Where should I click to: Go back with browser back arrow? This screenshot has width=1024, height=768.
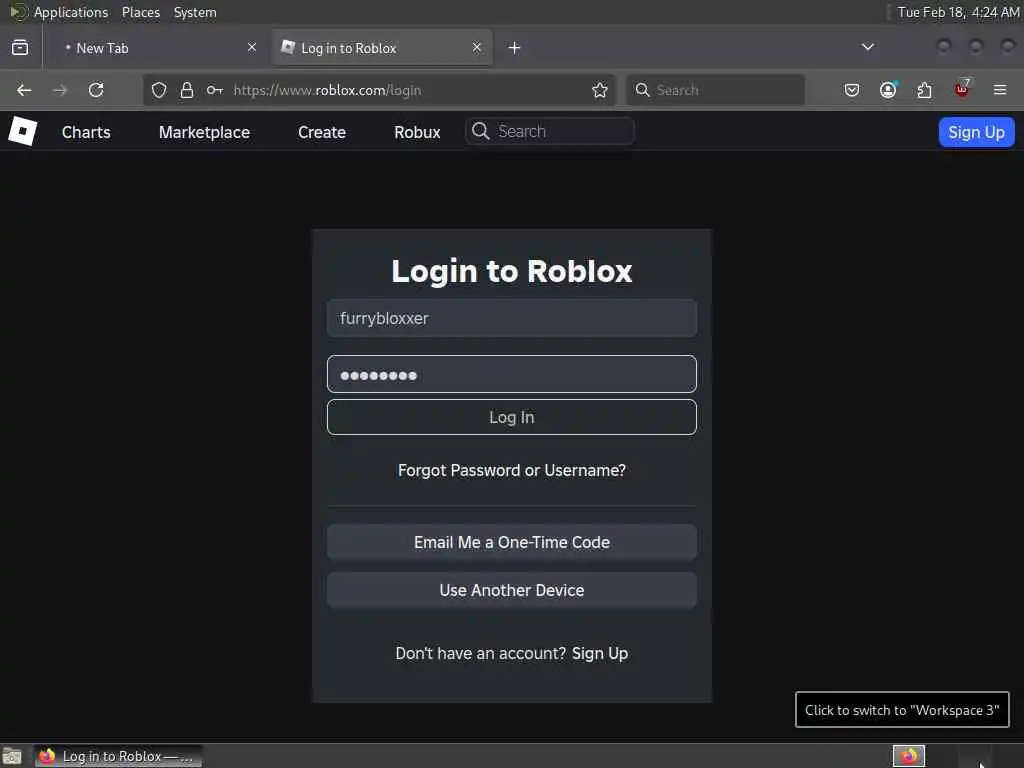[24, 90]
